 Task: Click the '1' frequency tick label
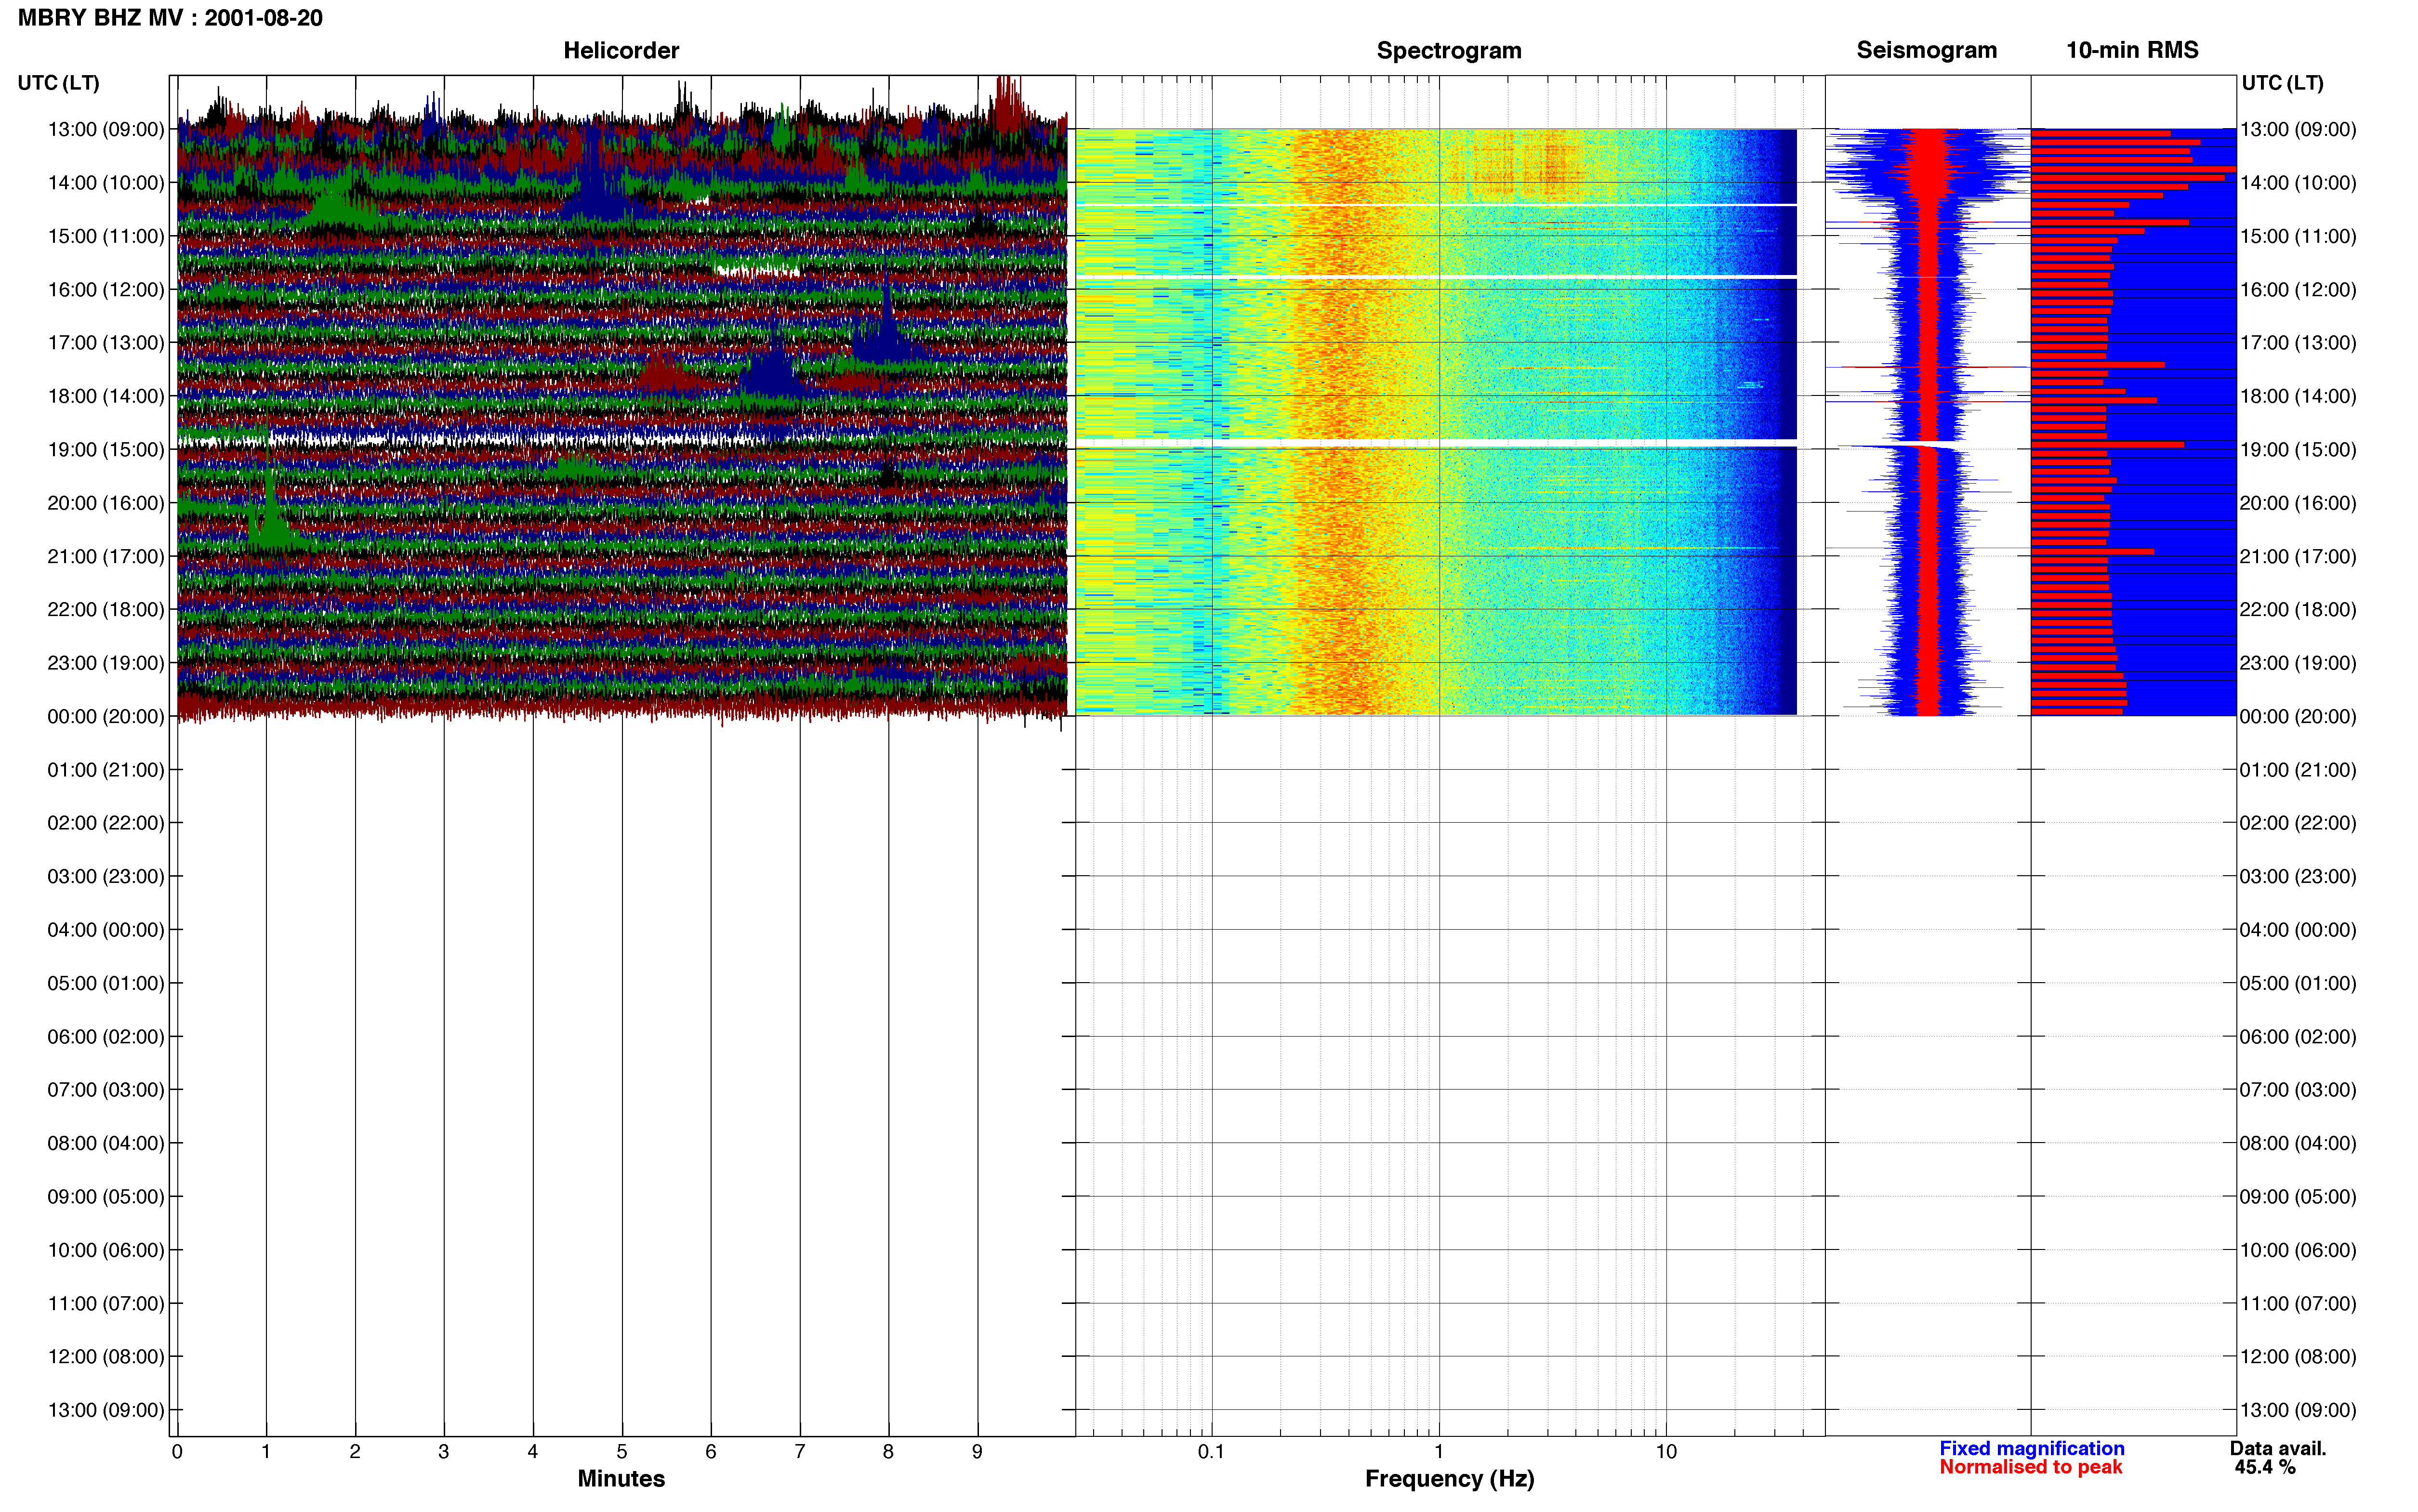click(1439, 1452)
